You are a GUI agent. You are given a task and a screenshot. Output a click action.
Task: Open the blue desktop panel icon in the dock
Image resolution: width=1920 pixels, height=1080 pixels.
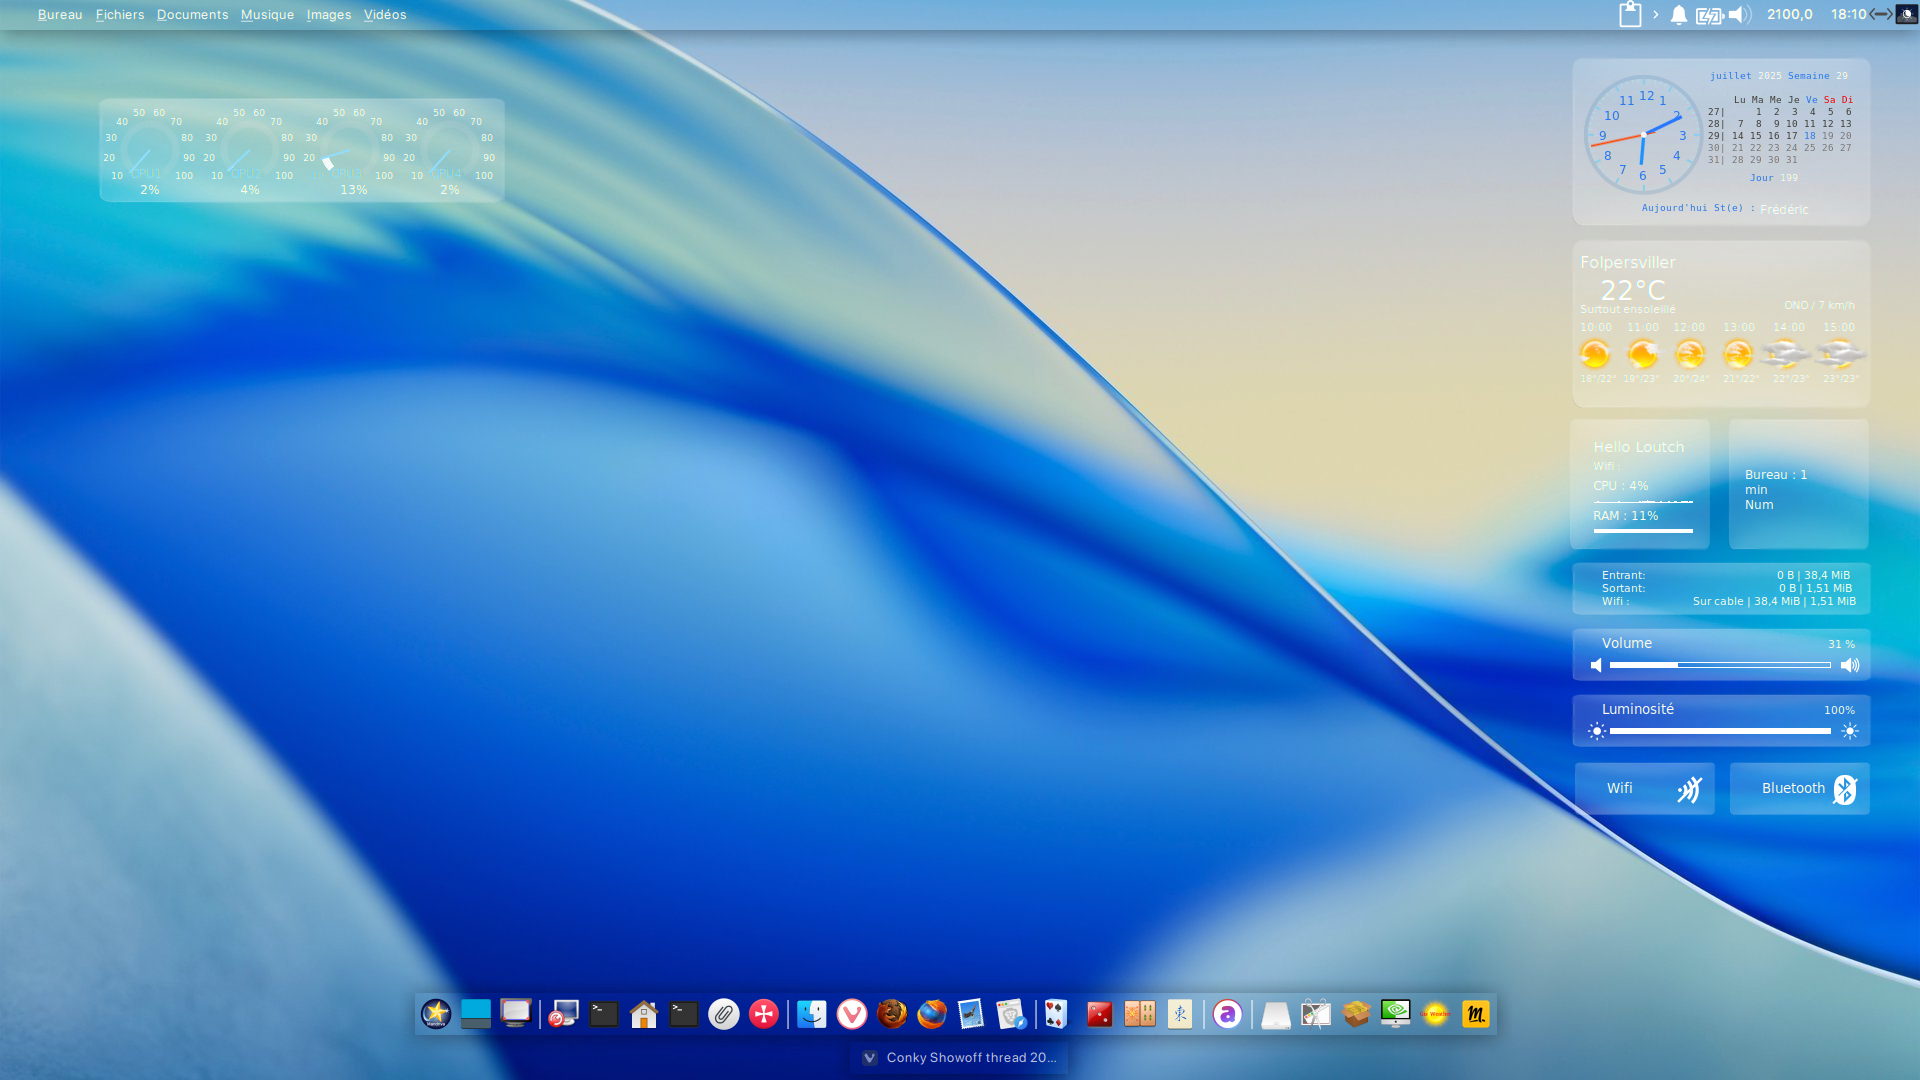pos(476,1014)
